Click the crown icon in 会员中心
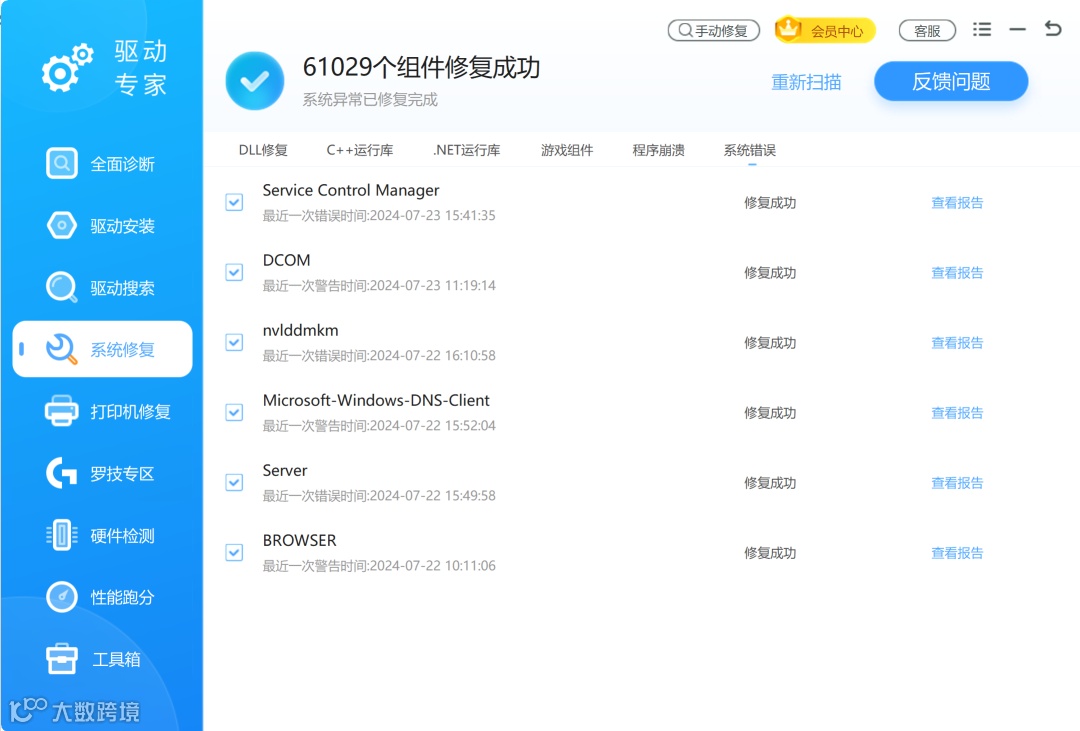 click(x=789, y=29)
